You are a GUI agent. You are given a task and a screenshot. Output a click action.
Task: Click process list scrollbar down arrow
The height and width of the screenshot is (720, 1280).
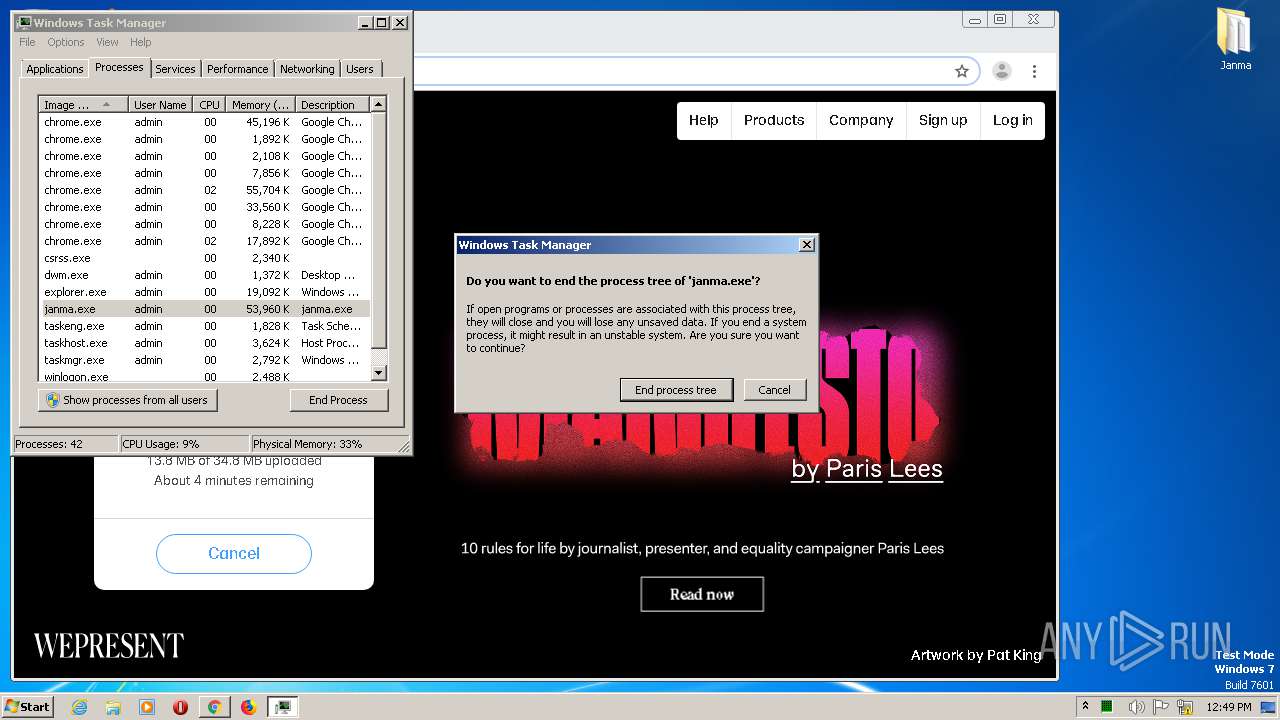pyautogui.click(x=378, y=373)
